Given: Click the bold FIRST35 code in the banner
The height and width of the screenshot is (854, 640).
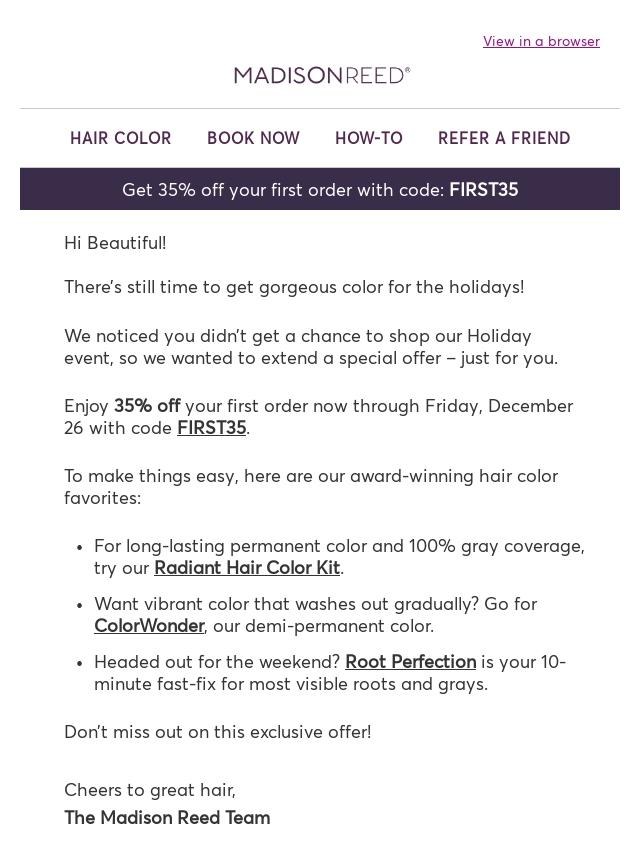Looking at the screenshot, I should tap(484, 189).
